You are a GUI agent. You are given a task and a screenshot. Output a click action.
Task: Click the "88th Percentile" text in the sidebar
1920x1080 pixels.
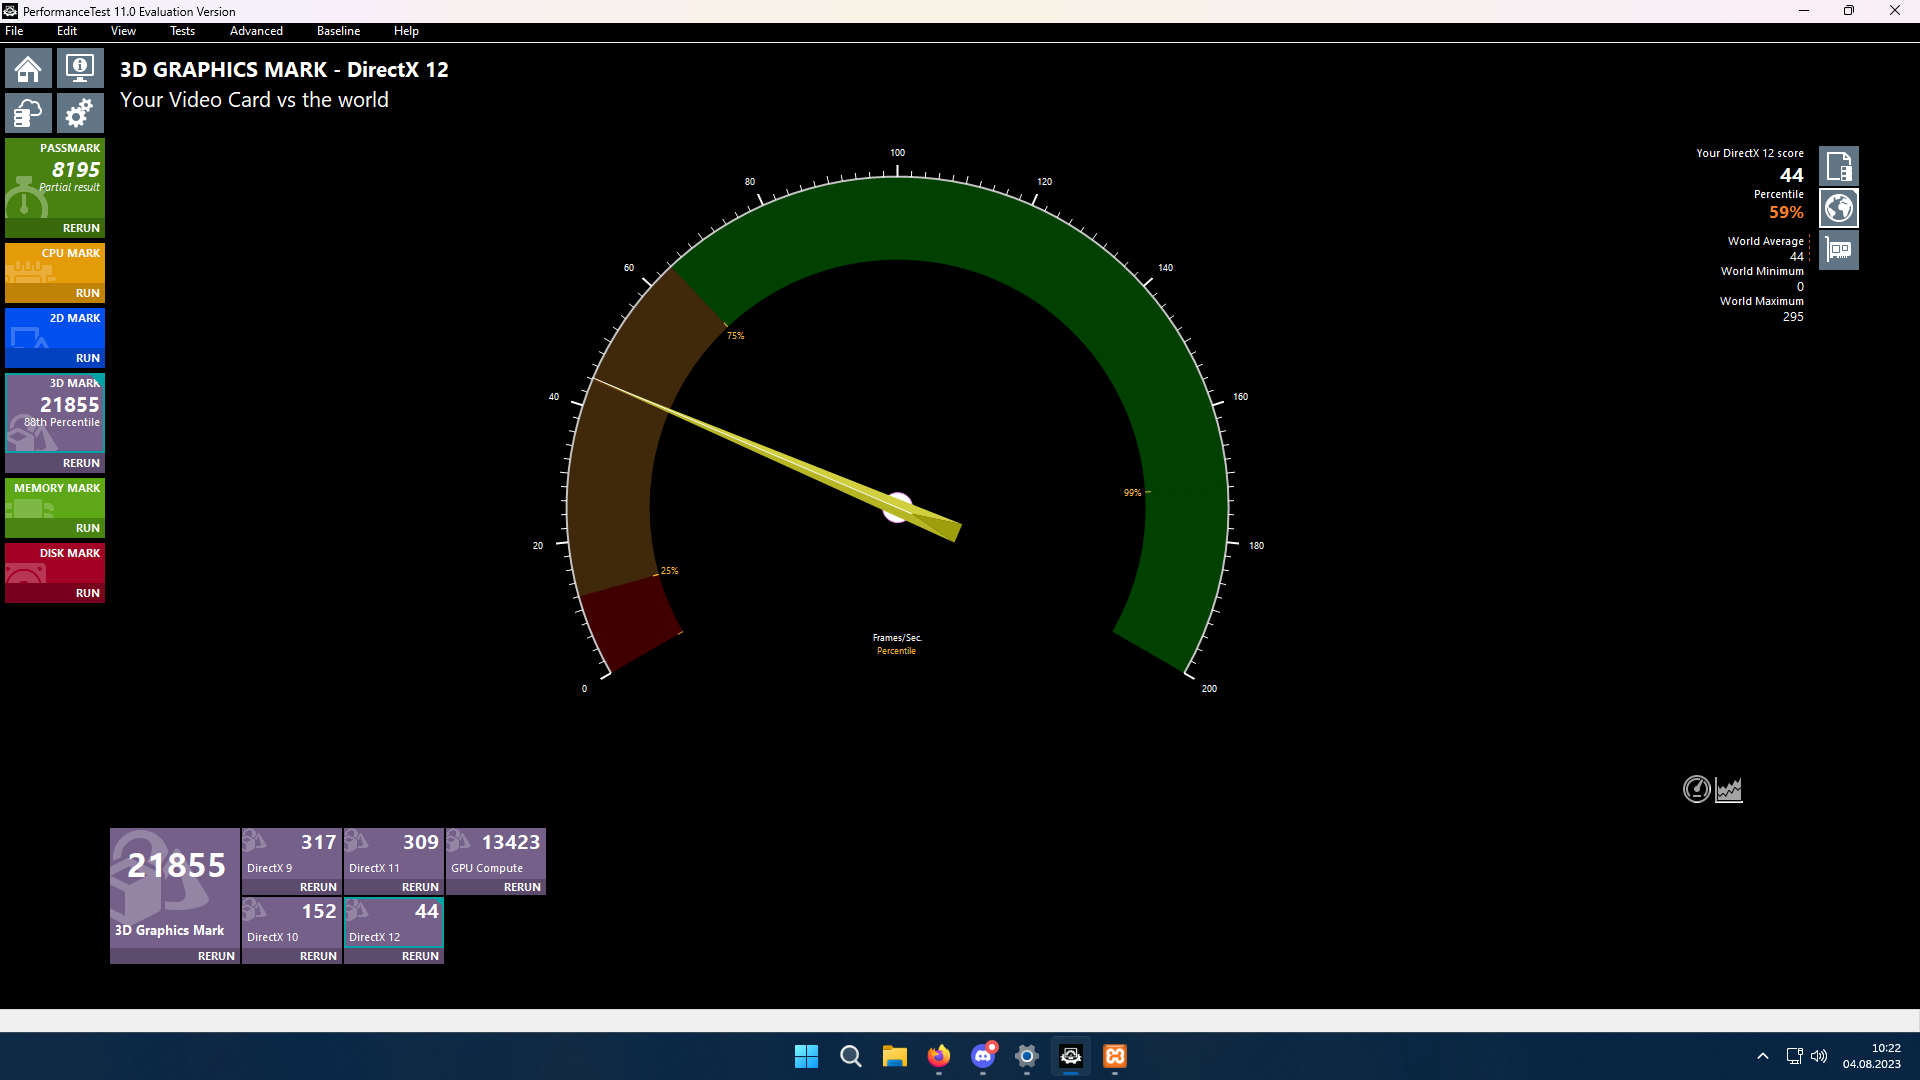coord(62,422)
